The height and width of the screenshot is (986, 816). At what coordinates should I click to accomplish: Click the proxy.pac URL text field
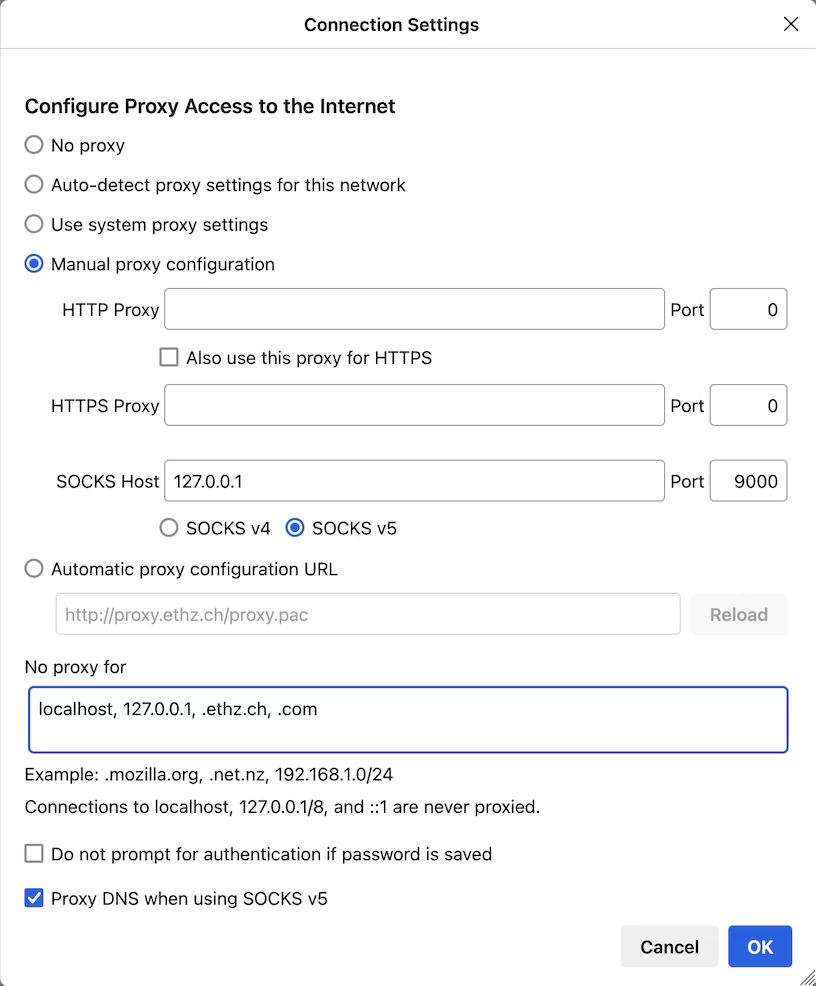tap(367, 615)
